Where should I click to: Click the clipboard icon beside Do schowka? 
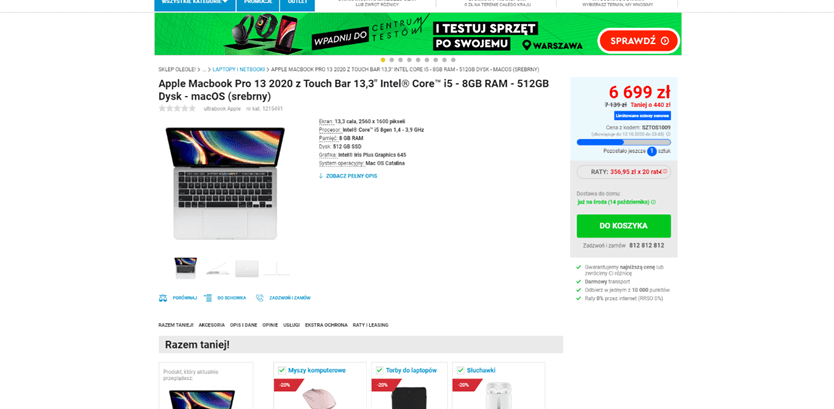coord(208,298)
